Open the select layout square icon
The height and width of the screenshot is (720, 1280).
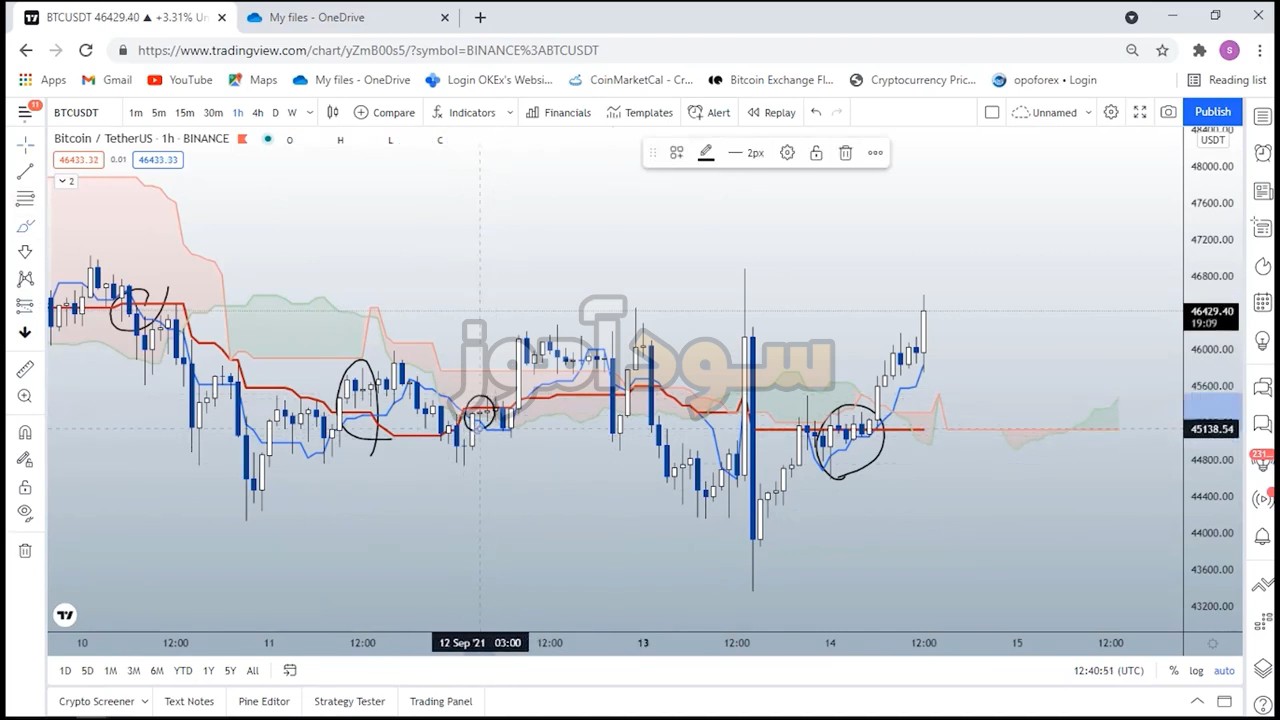(x=992, y=112)
